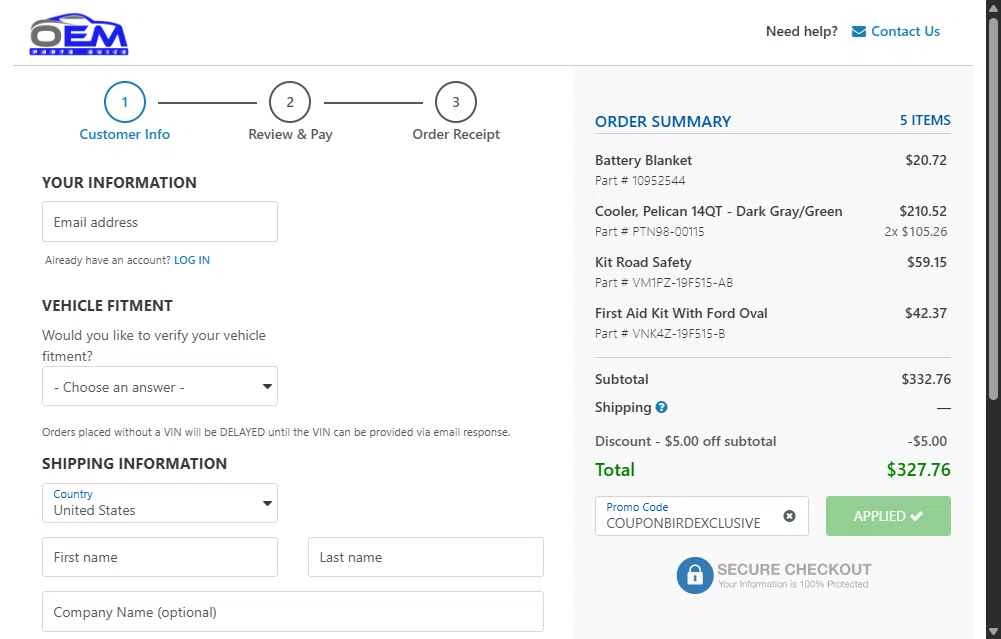Click First Aid Kit With Ford Oval item

(x=681, y=313)
